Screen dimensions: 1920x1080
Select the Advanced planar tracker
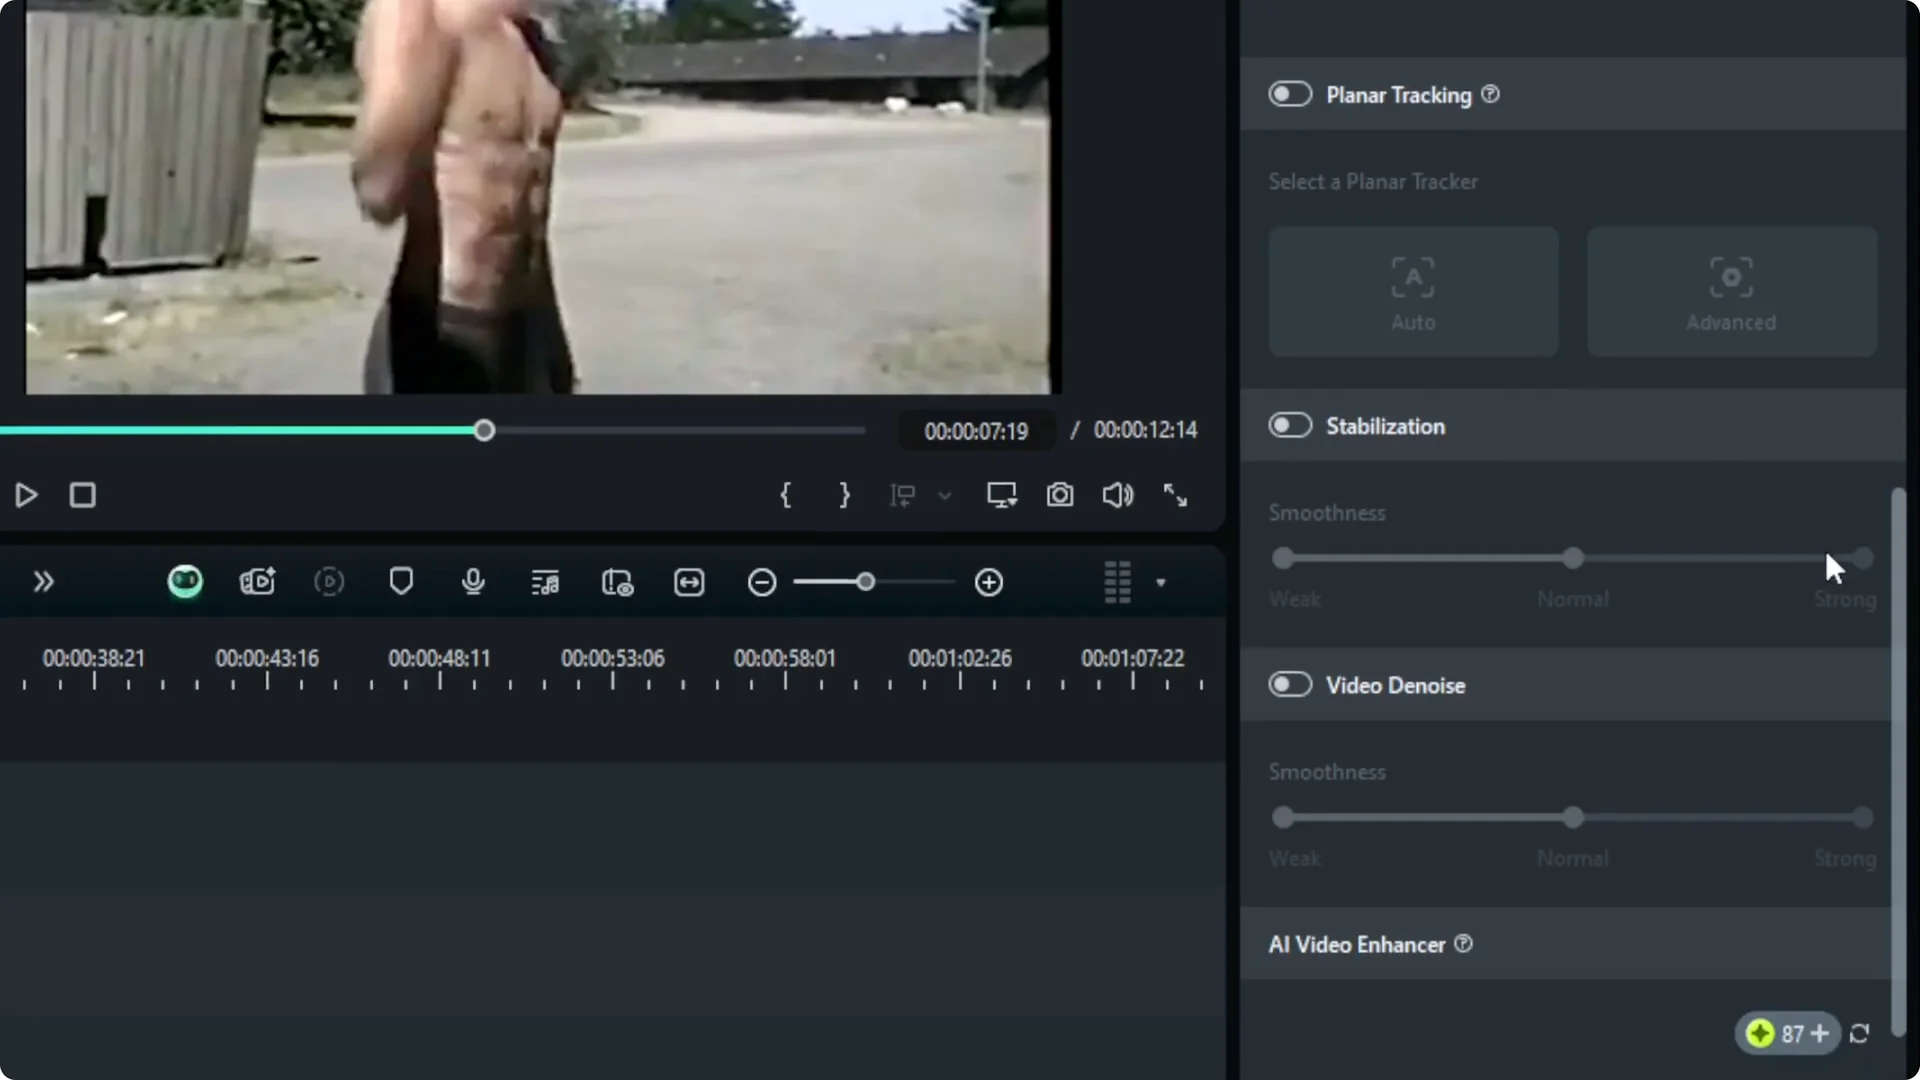1731,291
